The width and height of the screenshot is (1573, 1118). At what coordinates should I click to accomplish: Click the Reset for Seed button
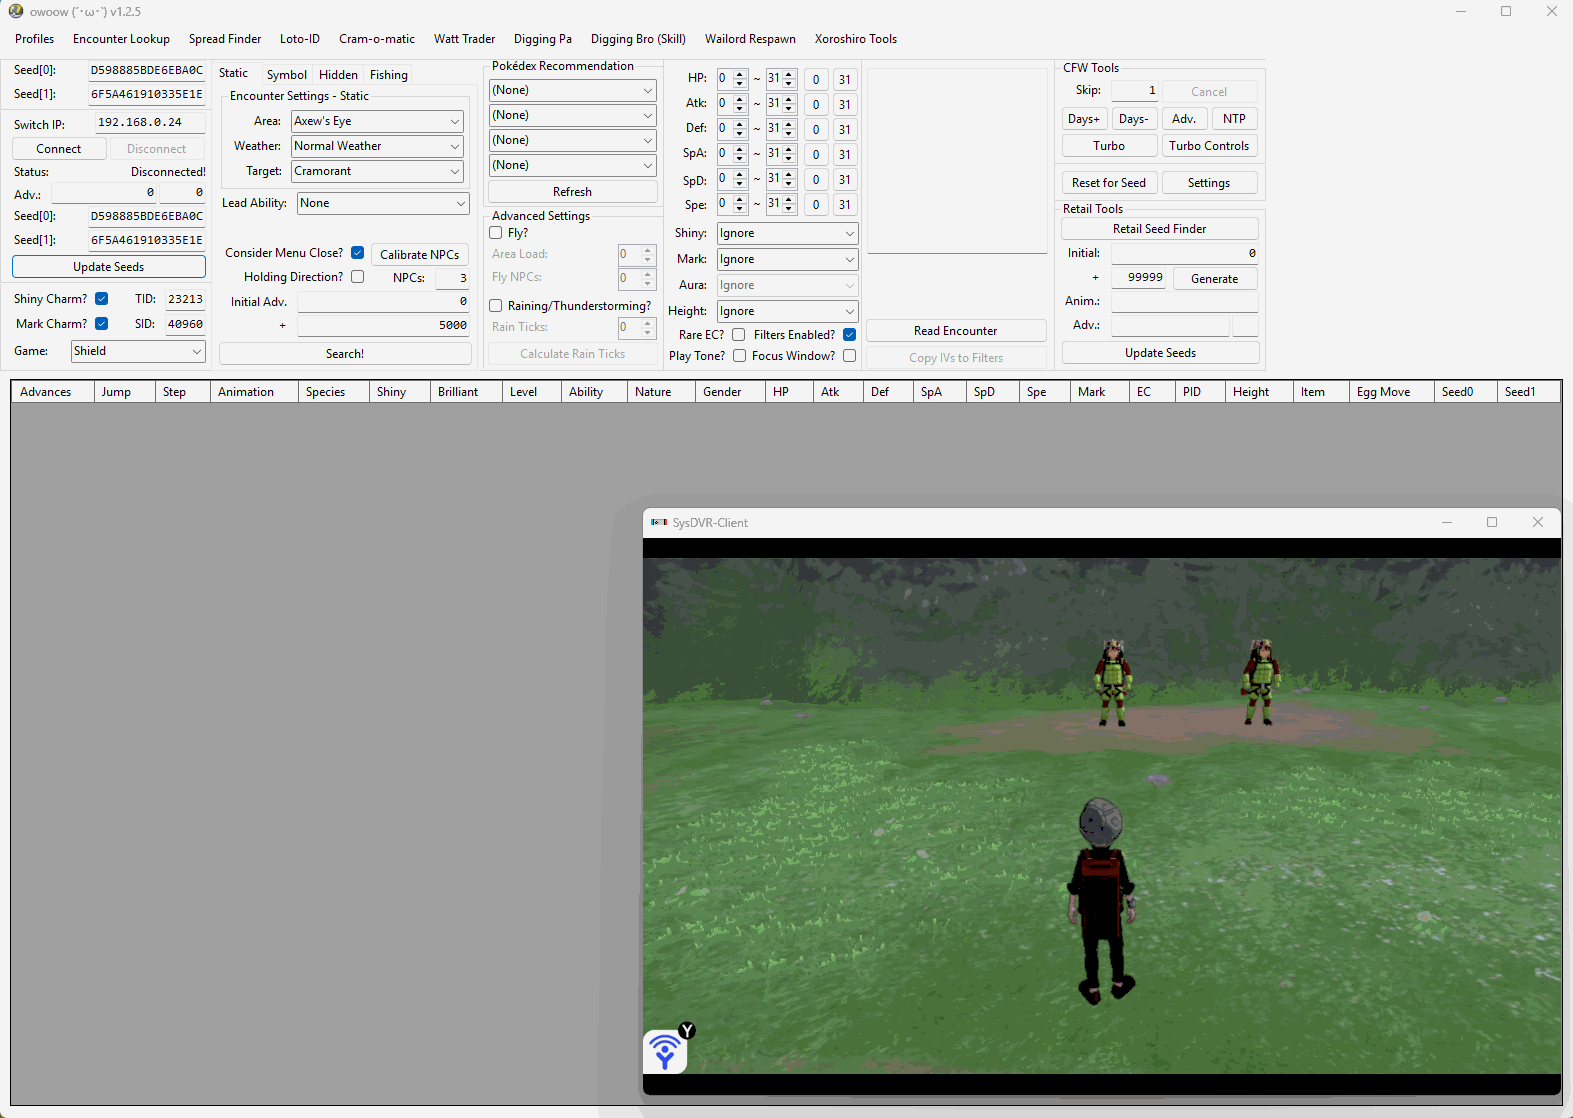tap(1109, 183)
